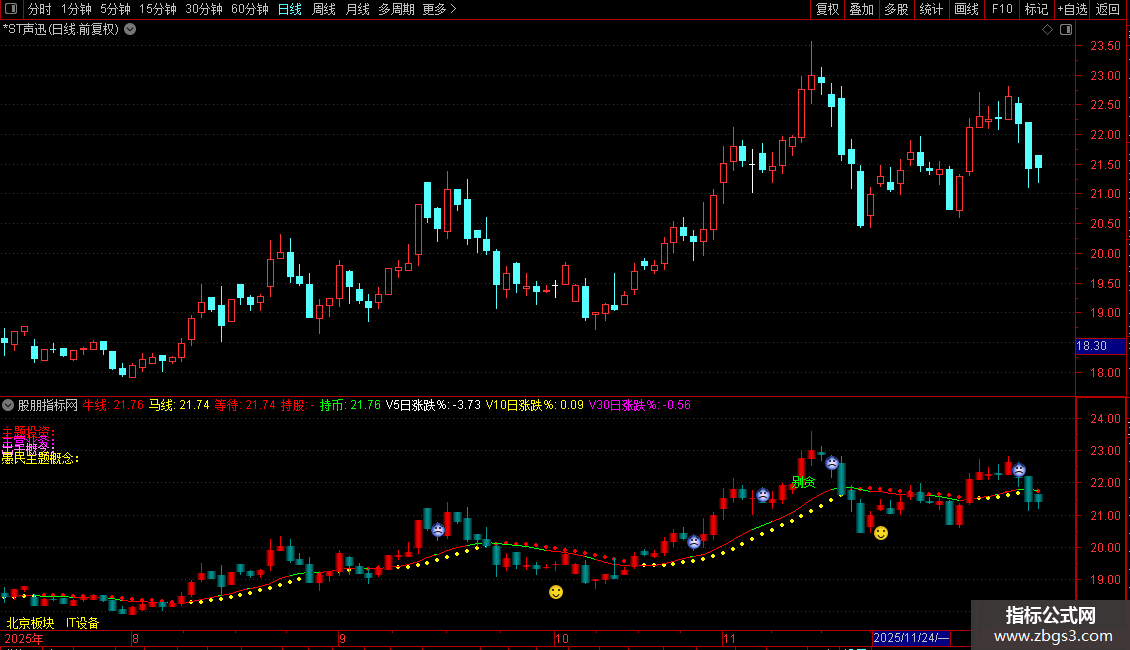Open the IT设备 sector link
1130x650 pixels.
pos(82,623)
